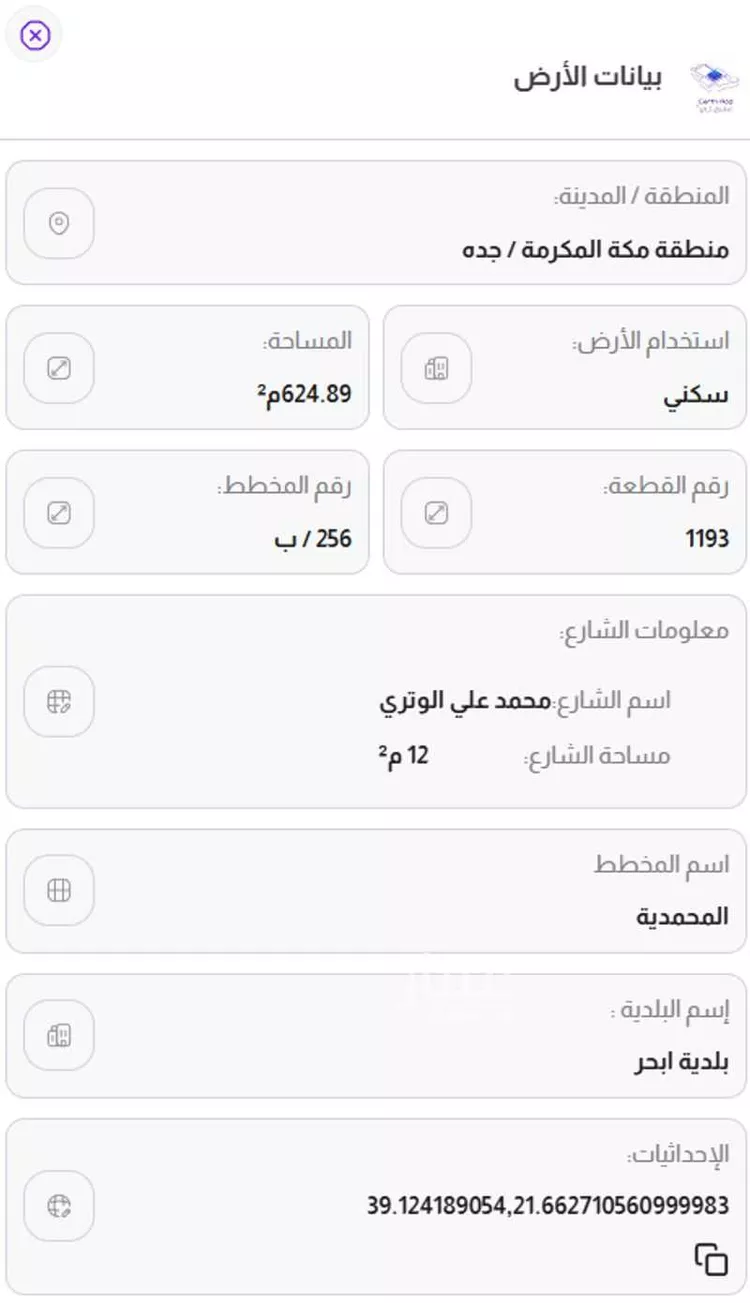Click the building icon in municipality name card
Screen dimensions: 750x1303
point(59,1035)
